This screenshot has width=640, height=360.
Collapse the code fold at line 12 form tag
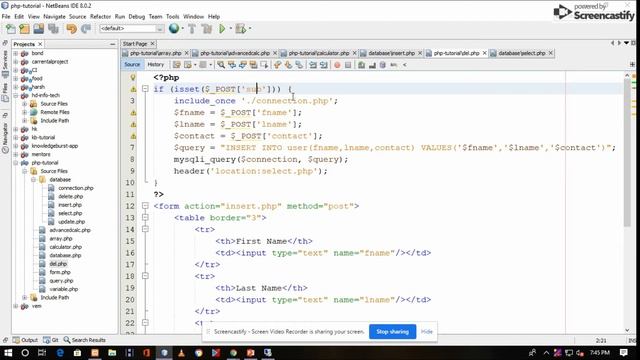pyautogui.click(x=145, y=206)
